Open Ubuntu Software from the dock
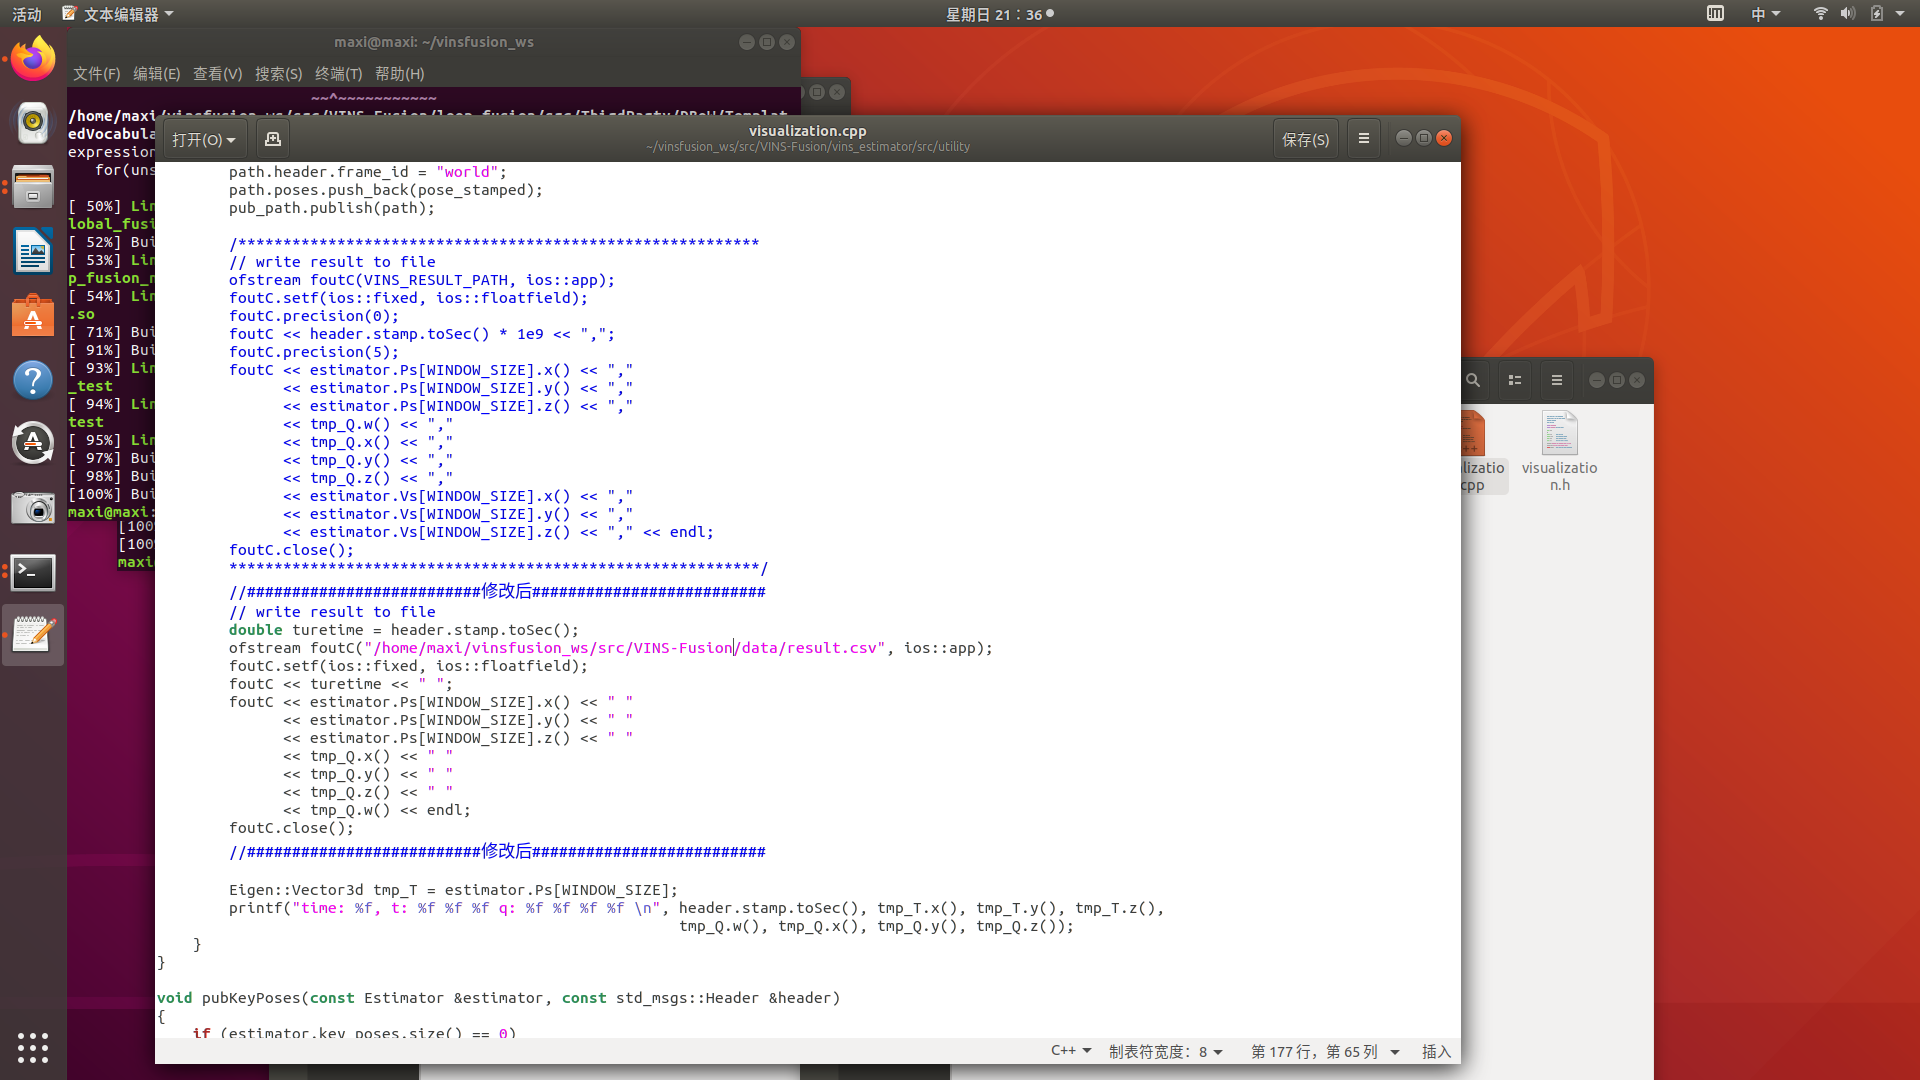The image size is (1920, 1080). [33, 317]
